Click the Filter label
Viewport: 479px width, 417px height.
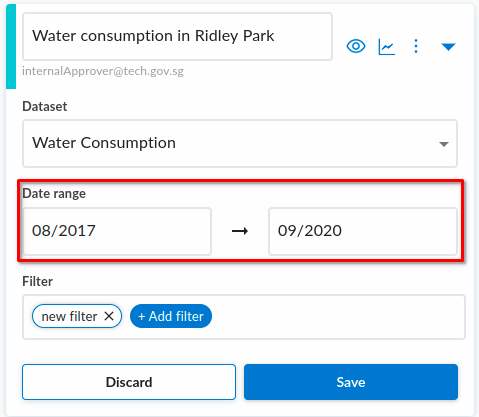point(37,281)
